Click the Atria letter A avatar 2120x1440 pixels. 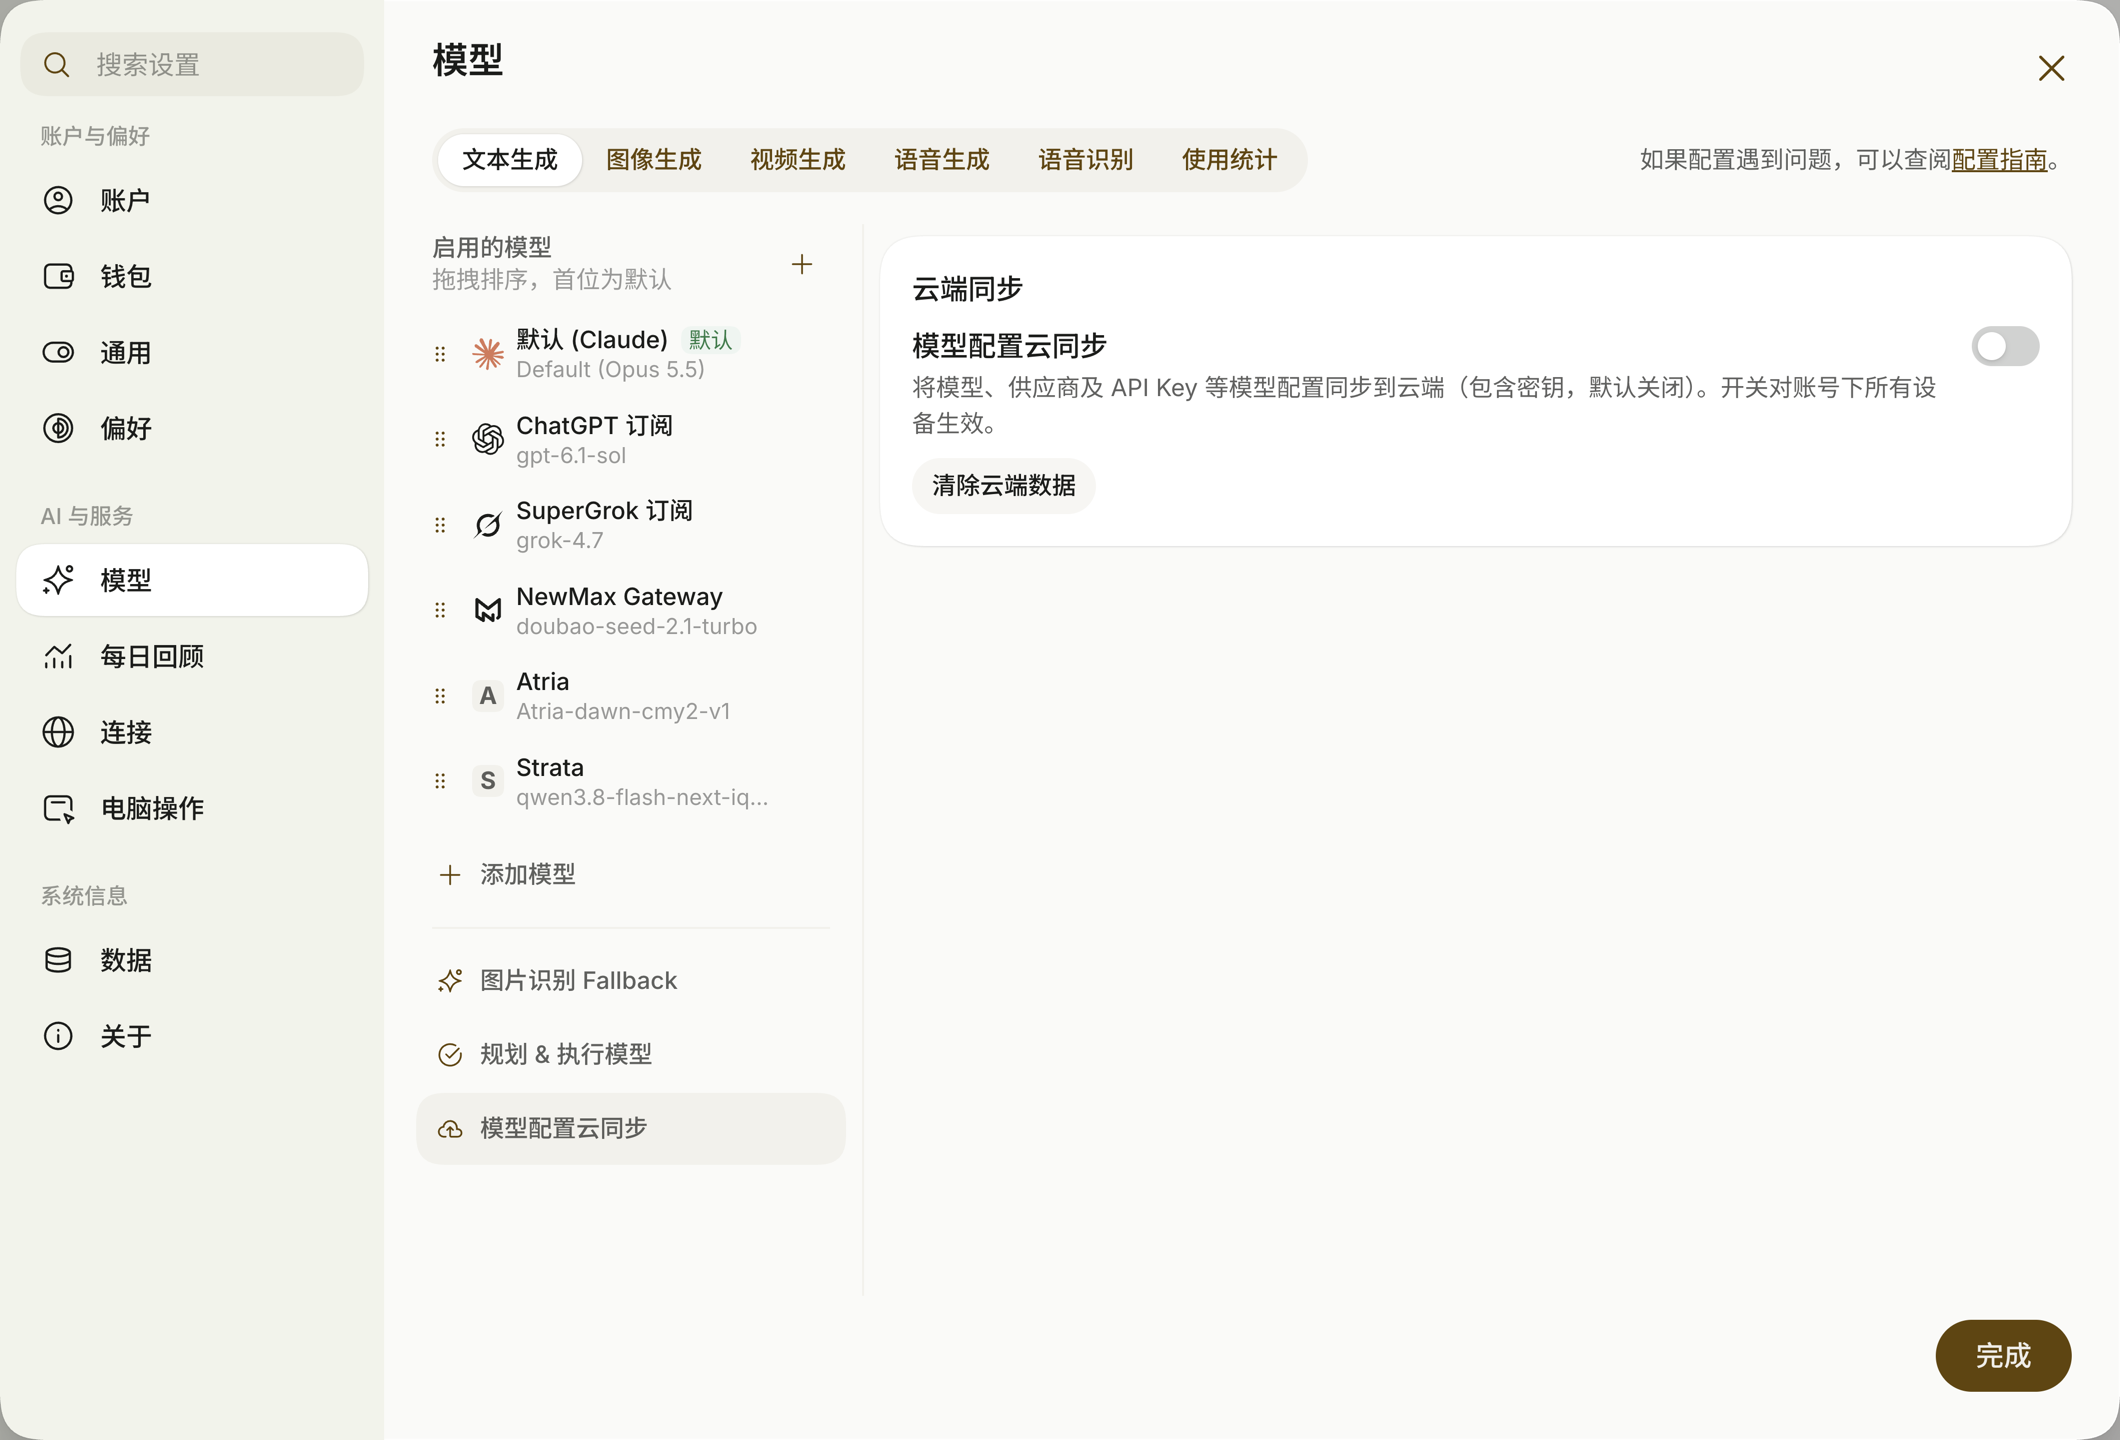pyautogui.click(x=487, y=696)
